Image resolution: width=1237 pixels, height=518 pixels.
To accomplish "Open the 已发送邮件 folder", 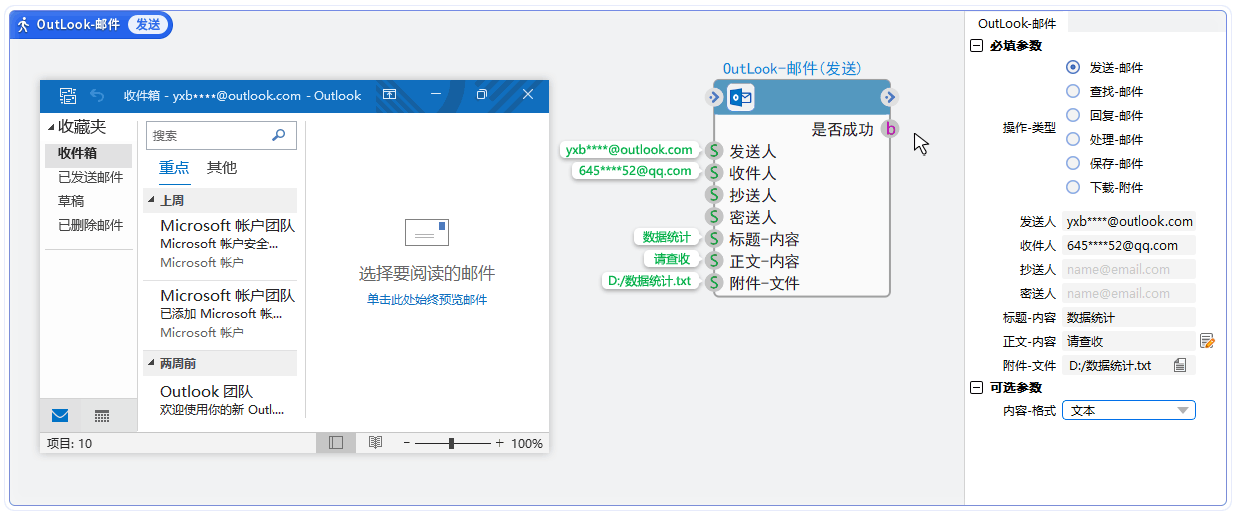I will (90, 177).
